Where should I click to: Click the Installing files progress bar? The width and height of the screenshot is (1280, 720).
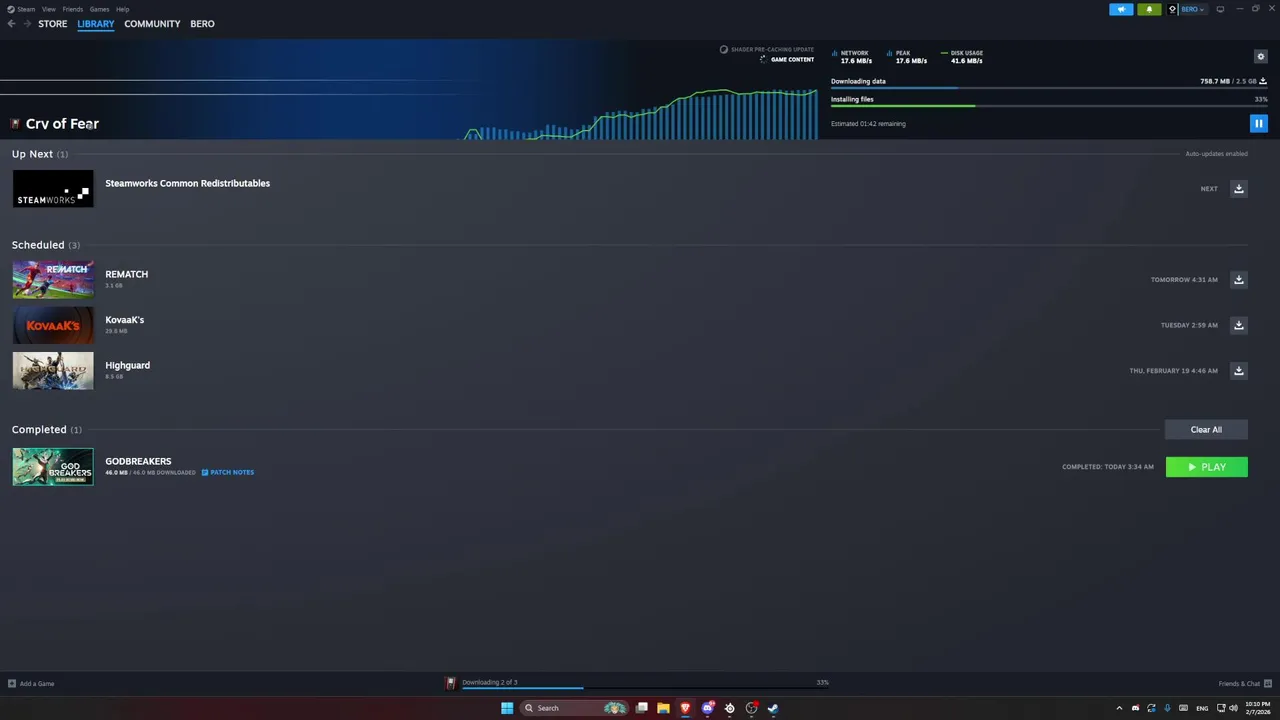tap(1049, 106)
